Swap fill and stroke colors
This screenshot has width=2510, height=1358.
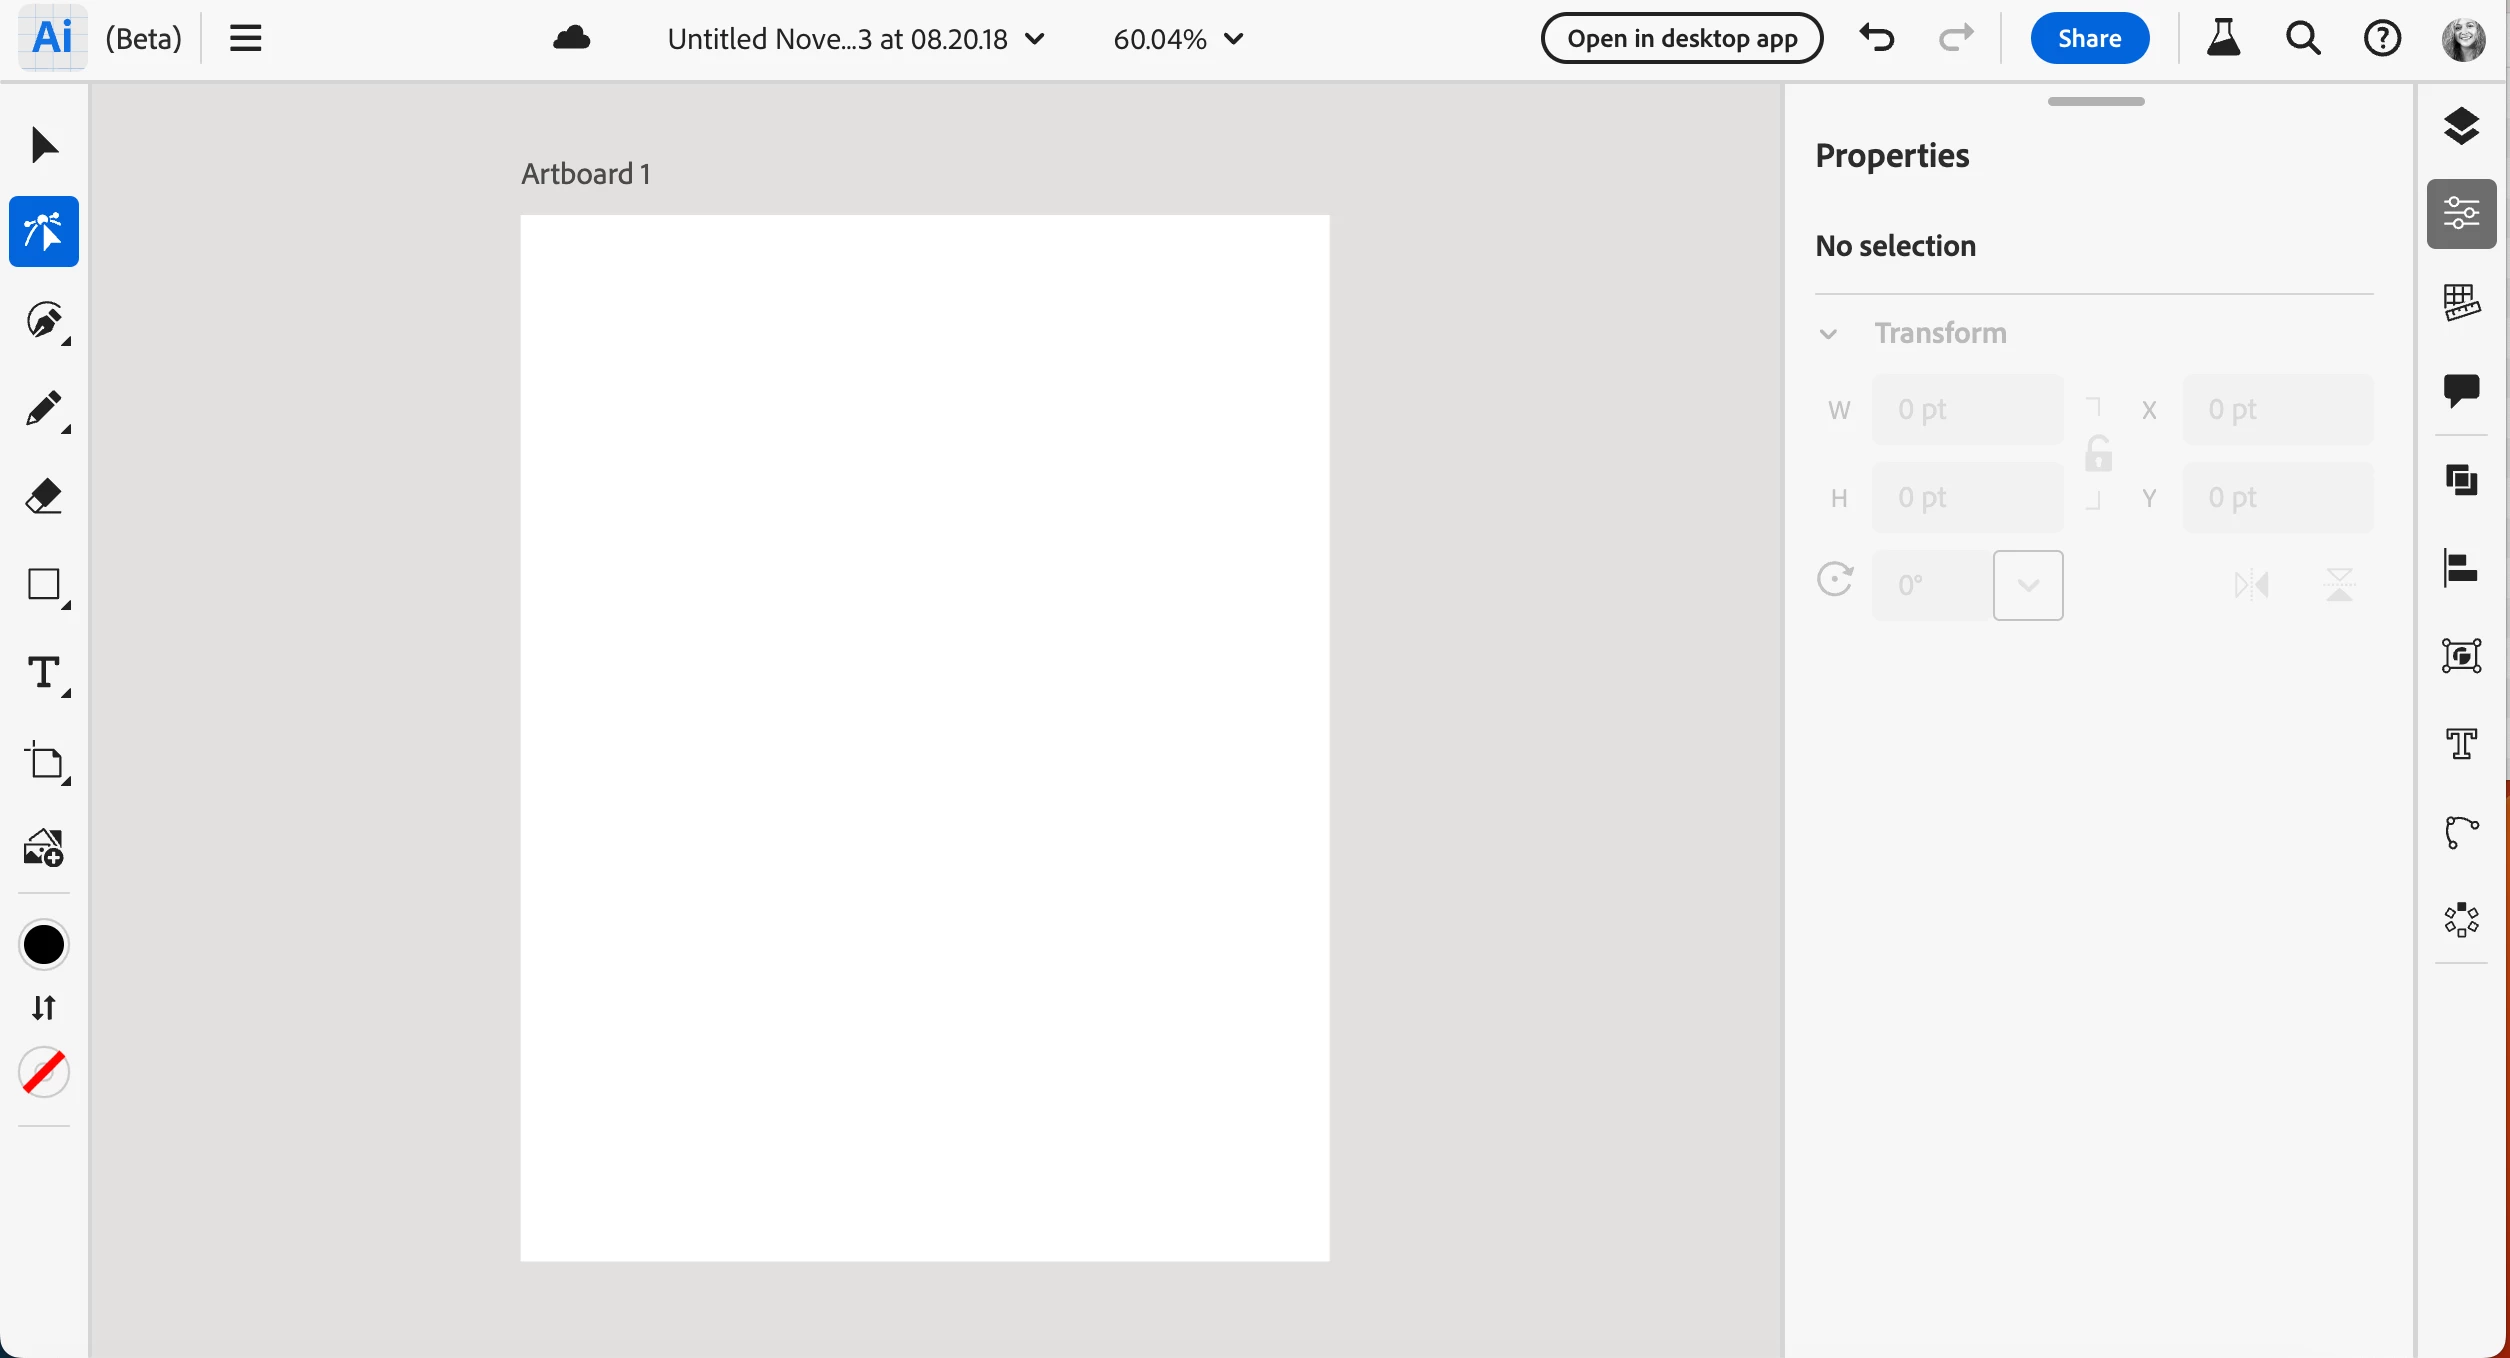(x=44, y=1007)
